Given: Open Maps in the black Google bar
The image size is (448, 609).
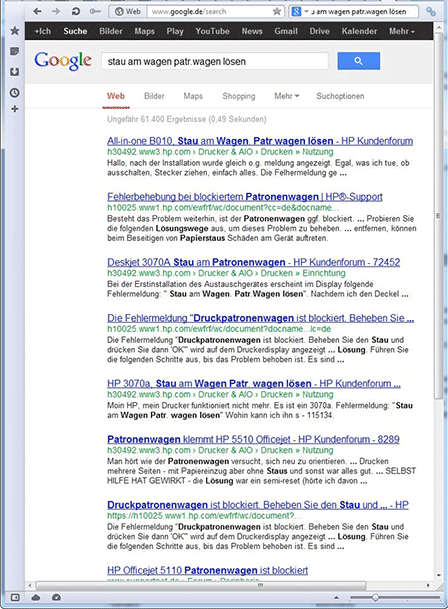Looking at the screenshot, I should [145, 31].
